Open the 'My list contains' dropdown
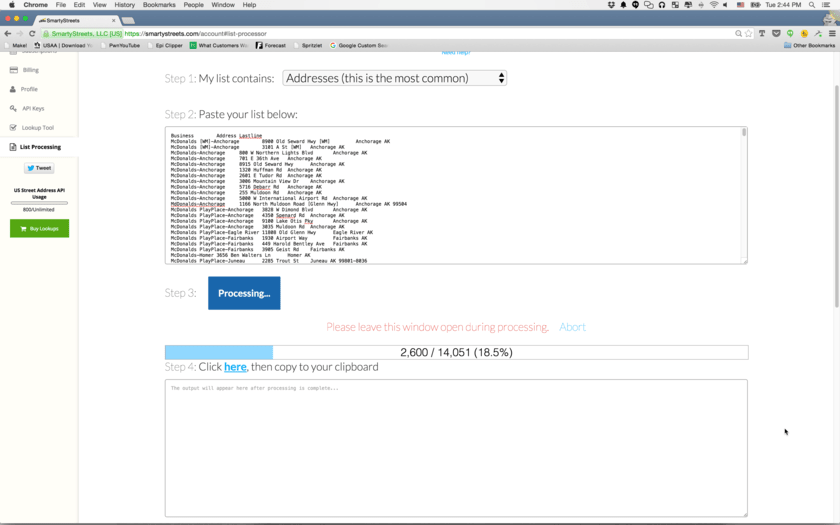The image size is (840, 525). 394,78
